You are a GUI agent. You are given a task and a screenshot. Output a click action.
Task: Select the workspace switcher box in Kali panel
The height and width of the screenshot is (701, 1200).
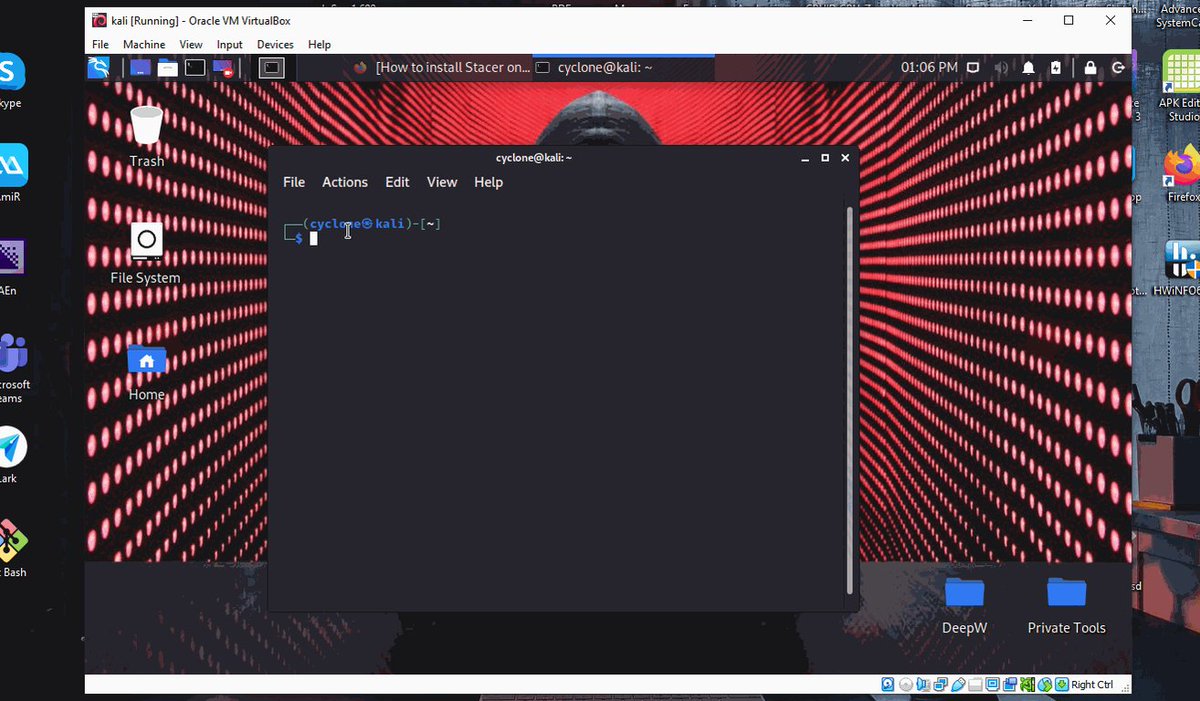pos(272,67)
